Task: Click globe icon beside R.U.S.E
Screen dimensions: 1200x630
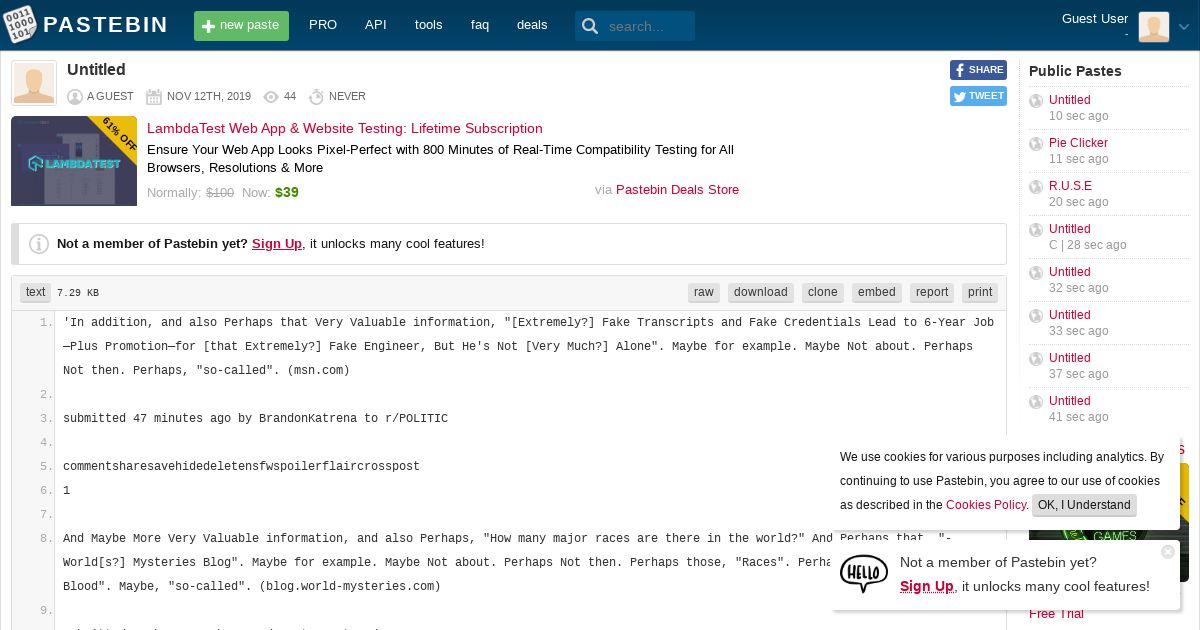Action: [1036, 187]
